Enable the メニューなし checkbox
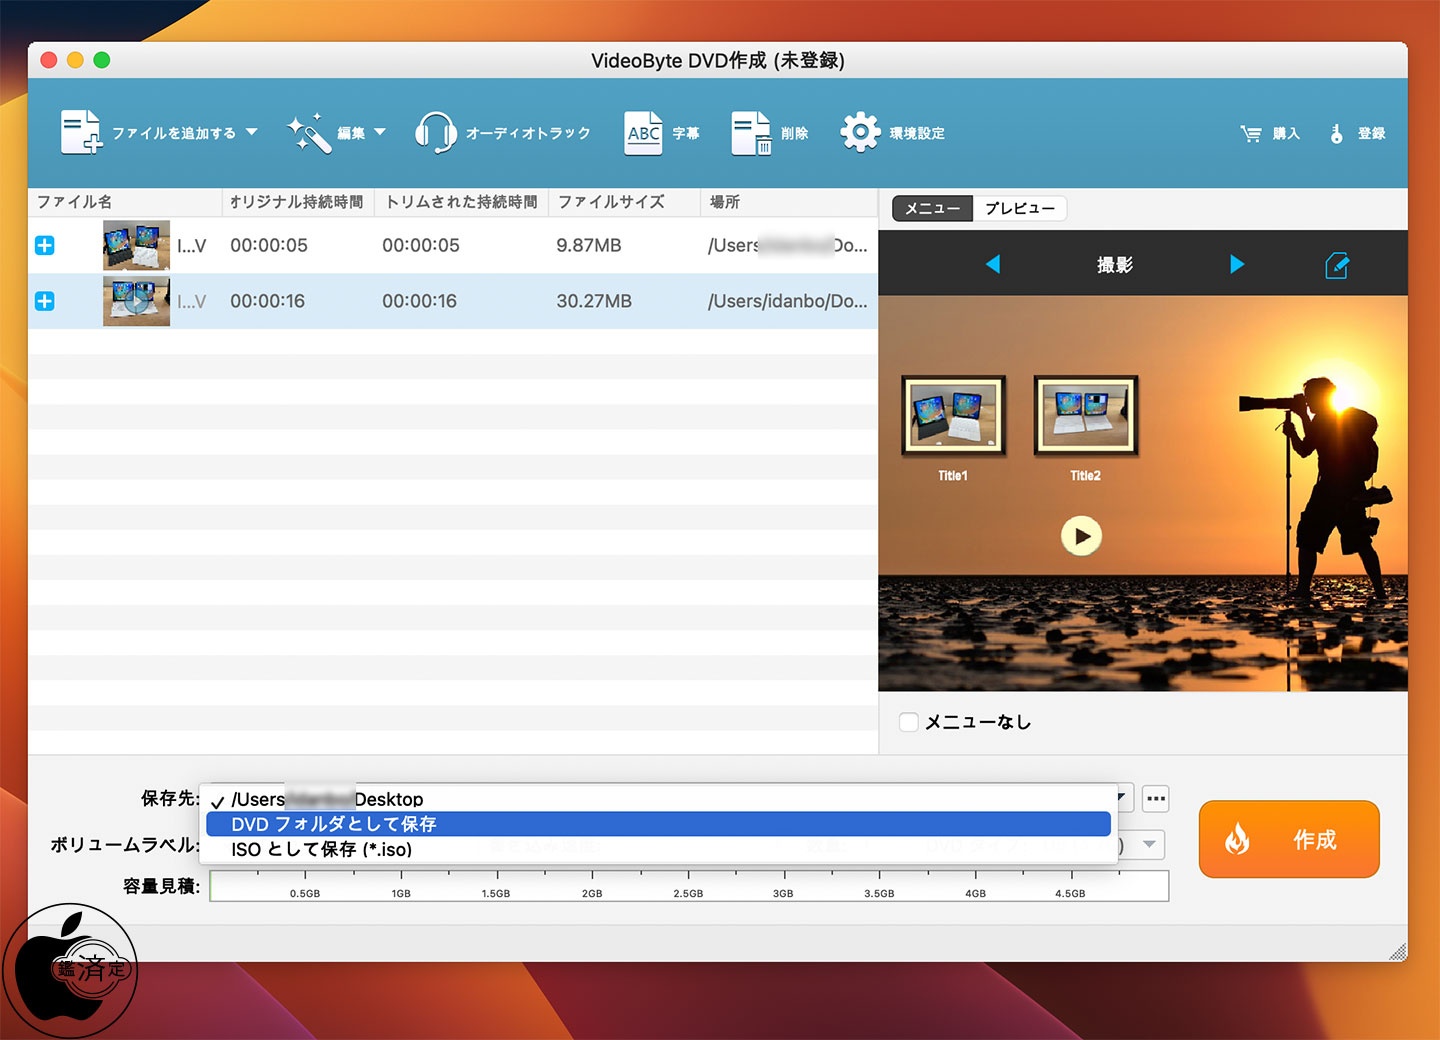The width and height of the screenshot is (1440, 1040). click(909, 722)
